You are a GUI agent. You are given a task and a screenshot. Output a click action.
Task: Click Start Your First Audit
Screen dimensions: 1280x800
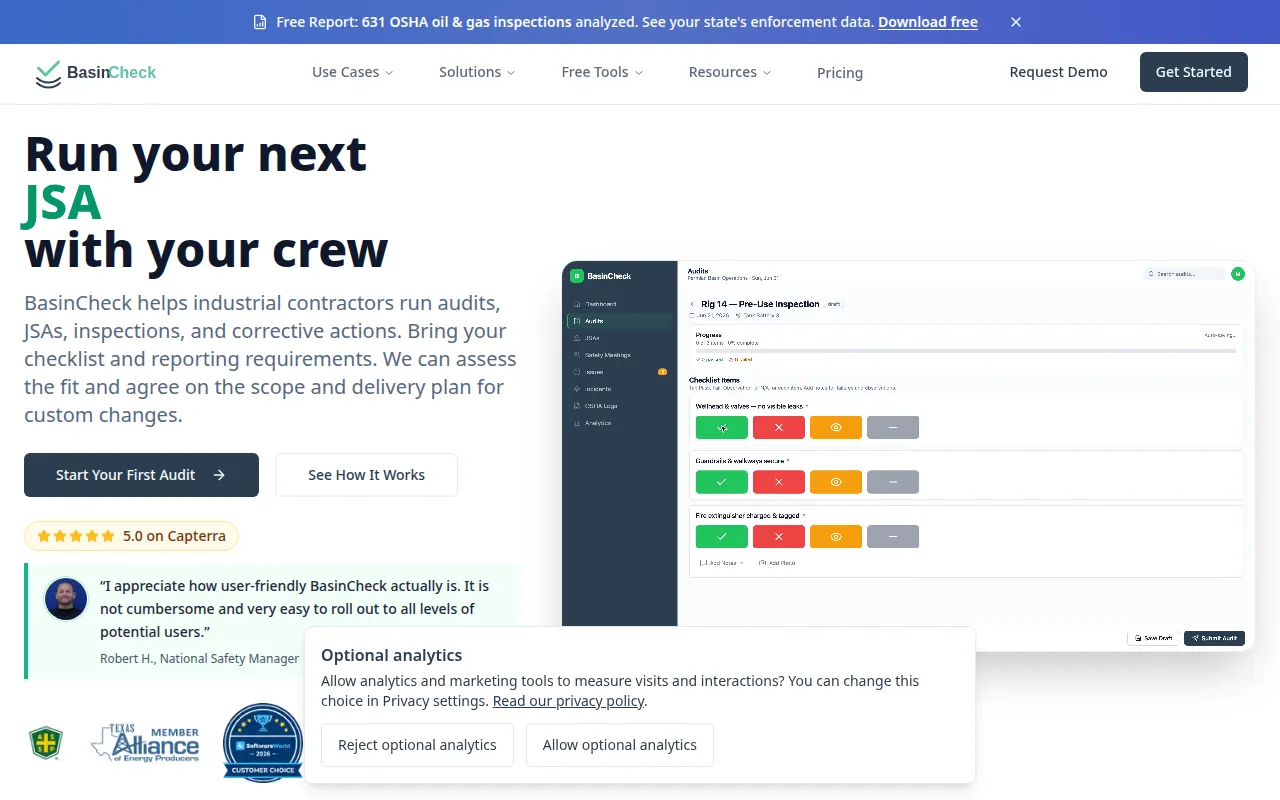(141, 475)
